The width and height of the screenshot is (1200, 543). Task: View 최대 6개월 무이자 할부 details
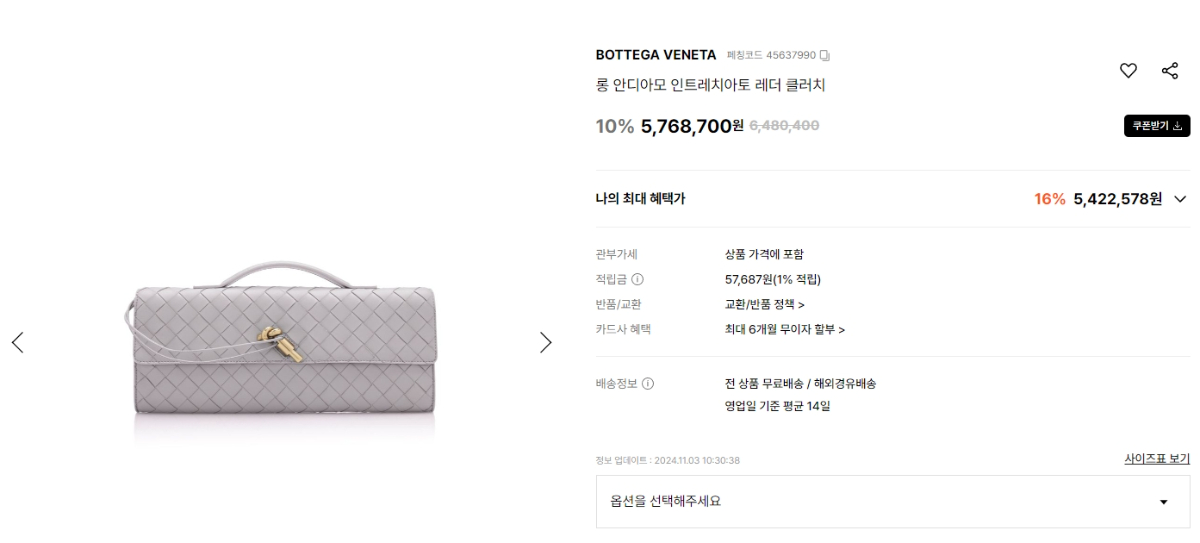785,329
